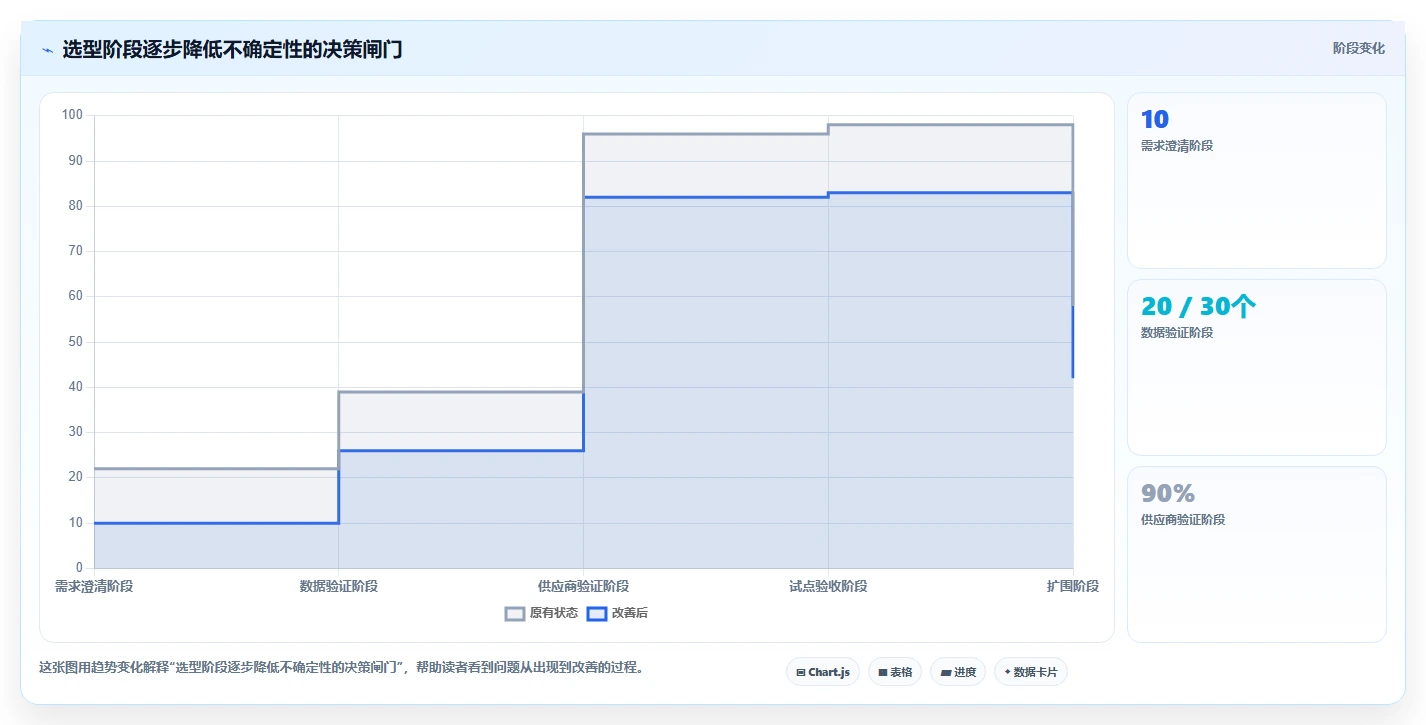Click the x-axis label 扩围阶段

(1073, 586)
